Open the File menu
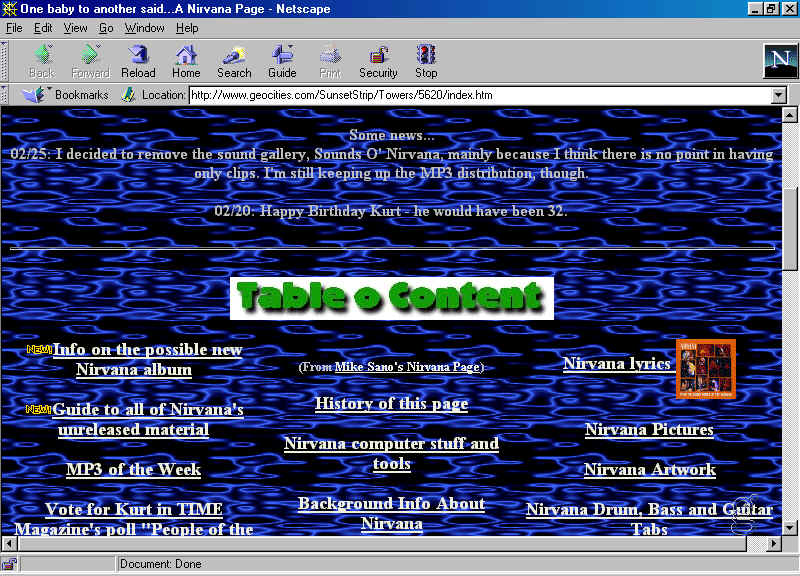800x576 pixels. 14,28
